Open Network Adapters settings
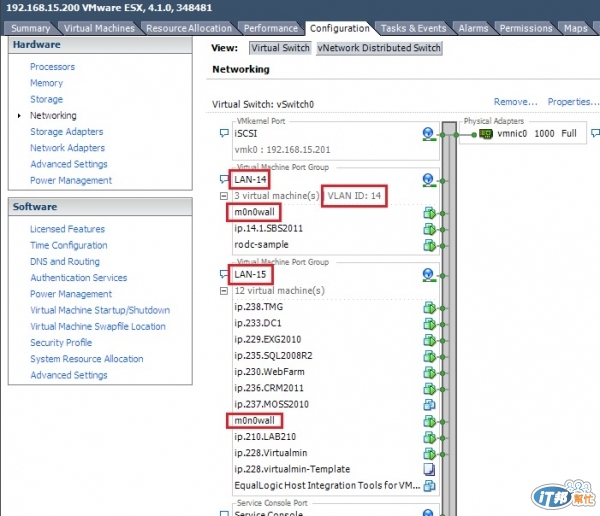 click(x=67, y=148)
